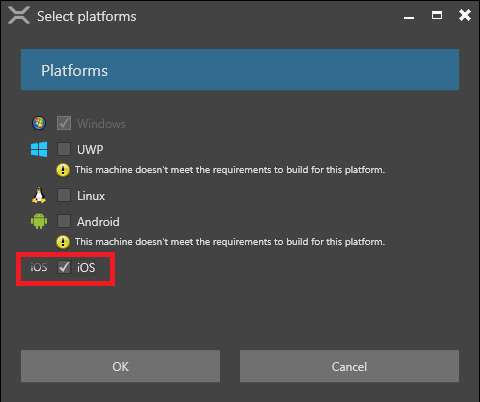Click the Xenko logo in title bar

pyautogui.click(x=19, y=15)
